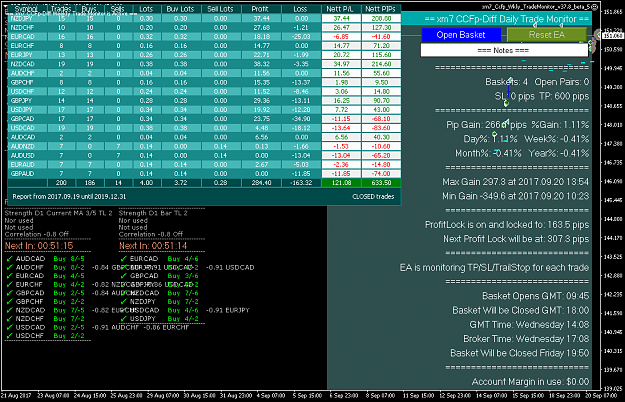This screenshot has height=402, width=625.
Task: Click "Strength D1 Bar TL 2" heading
Action: coord(153,213)
